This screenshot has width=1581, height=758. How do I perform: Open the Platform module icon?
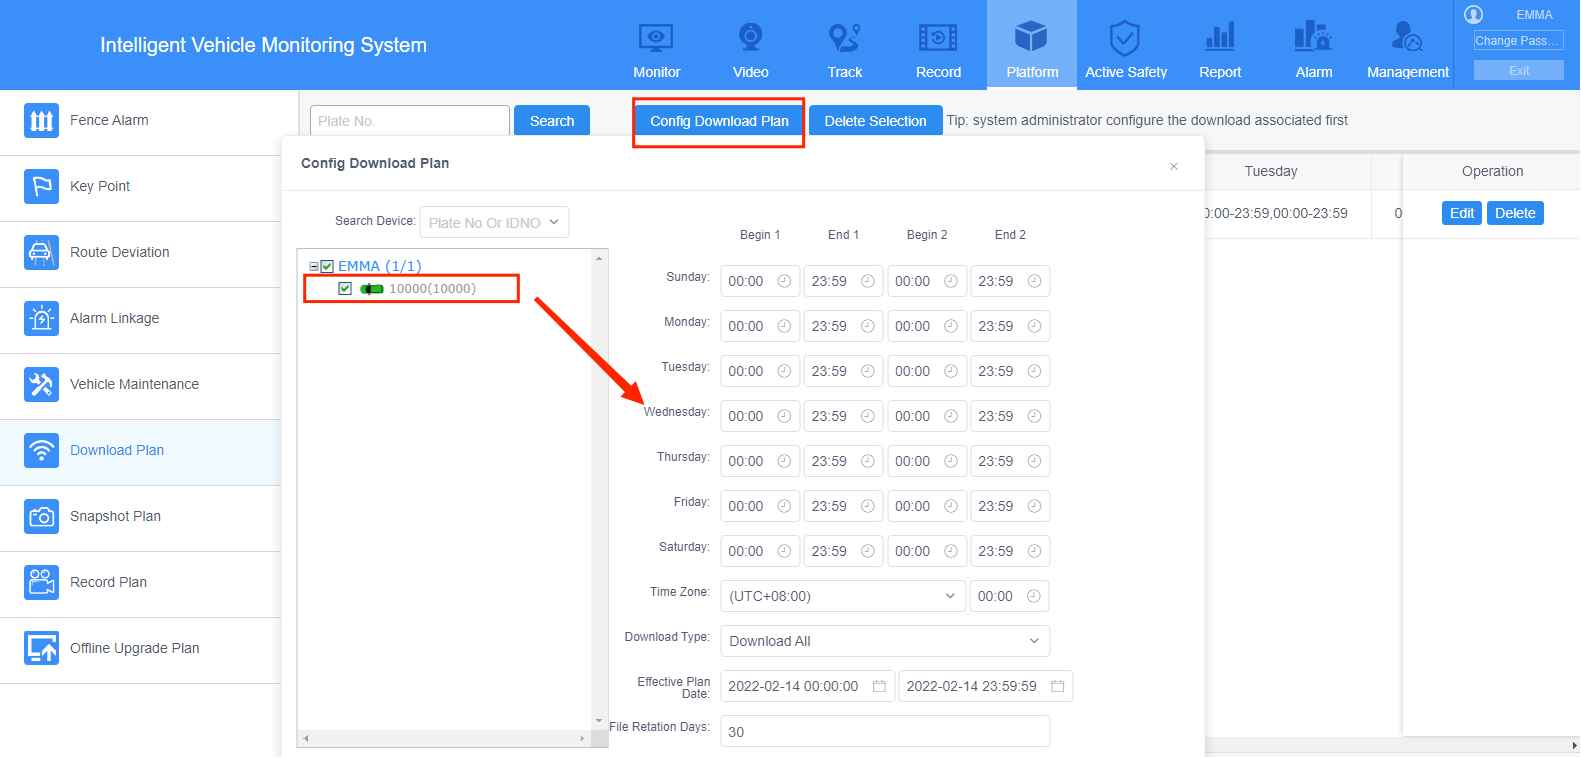click(1031, 38)
